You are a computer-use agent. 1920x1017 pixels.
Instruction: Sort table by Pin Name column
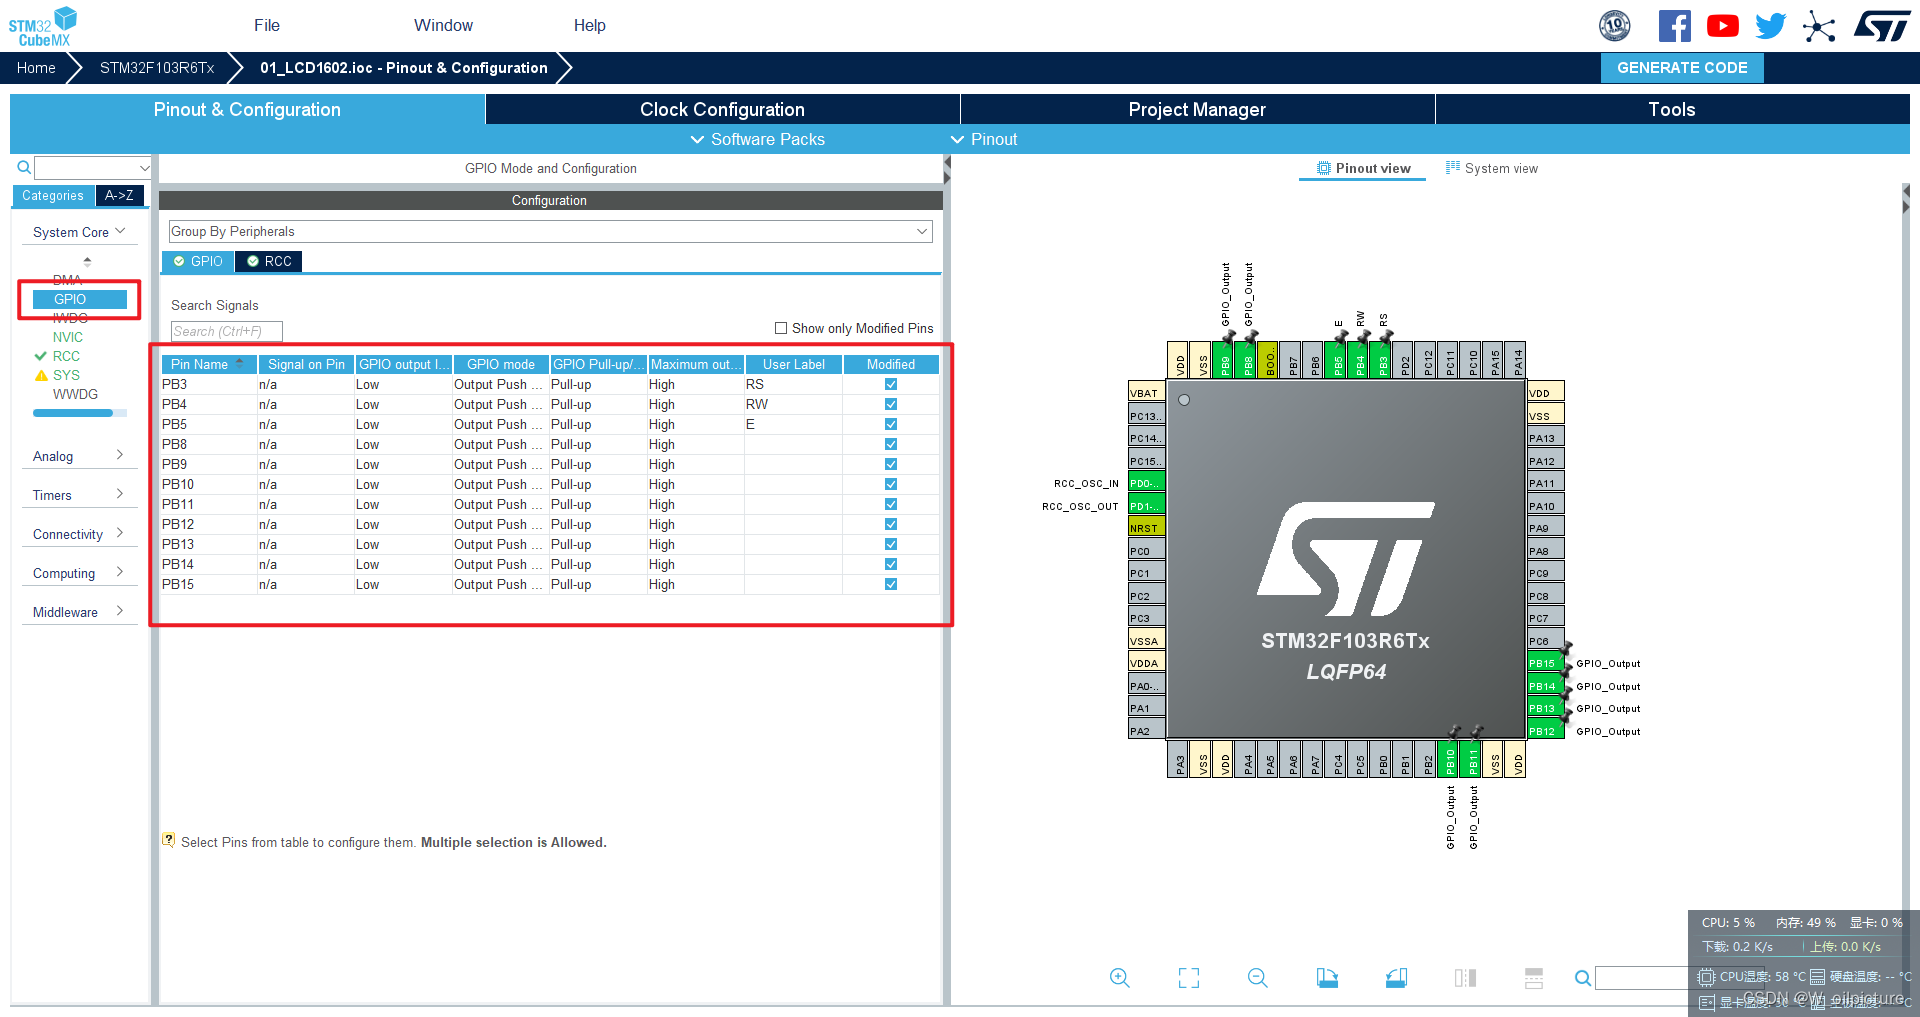(209, 364)
